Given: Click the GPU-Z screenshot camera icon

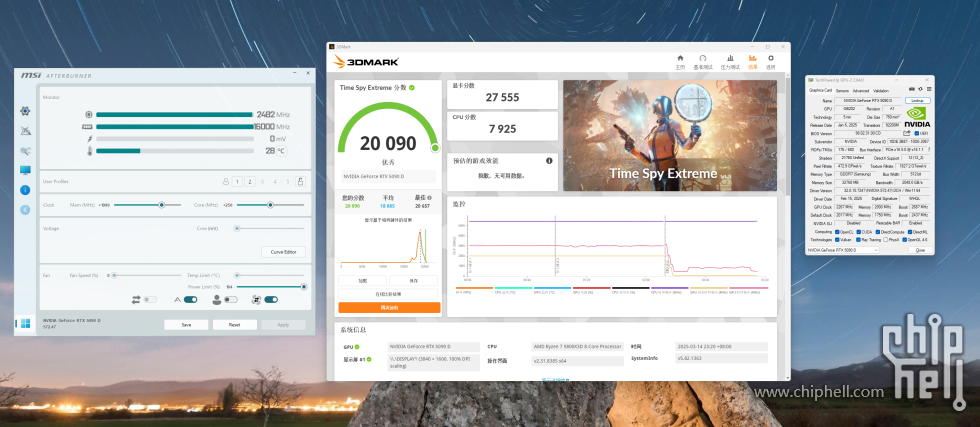Looking at the screenshot, I should click(912, 89).
